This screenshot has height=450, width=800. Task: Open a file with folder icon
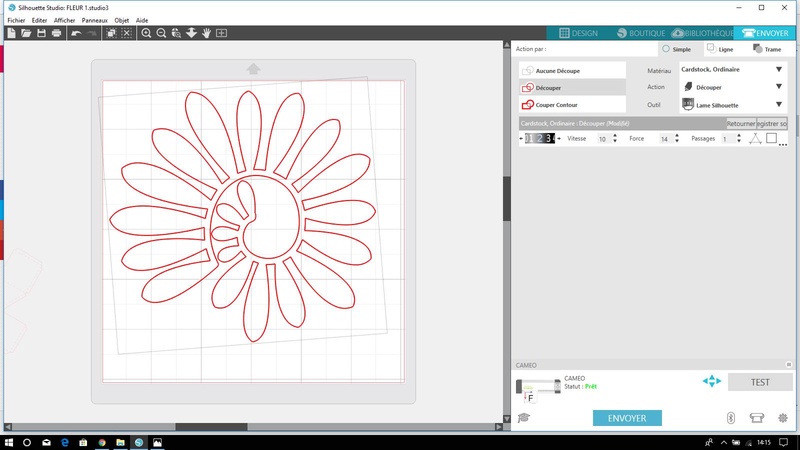tap(26, 33)
